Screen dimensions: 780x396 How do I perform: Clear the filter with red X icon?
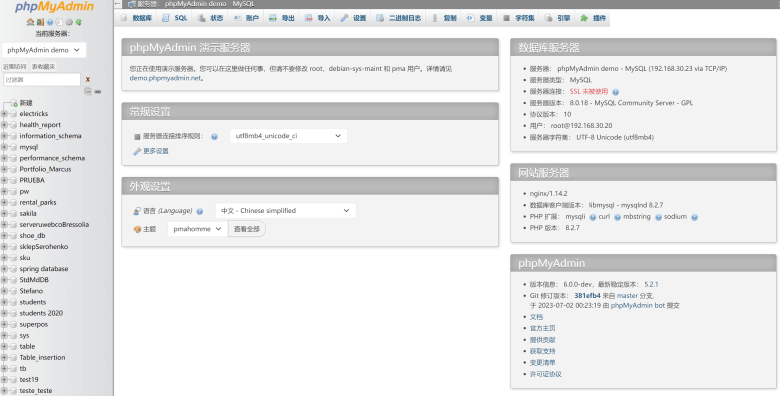(x=88, y=79)
